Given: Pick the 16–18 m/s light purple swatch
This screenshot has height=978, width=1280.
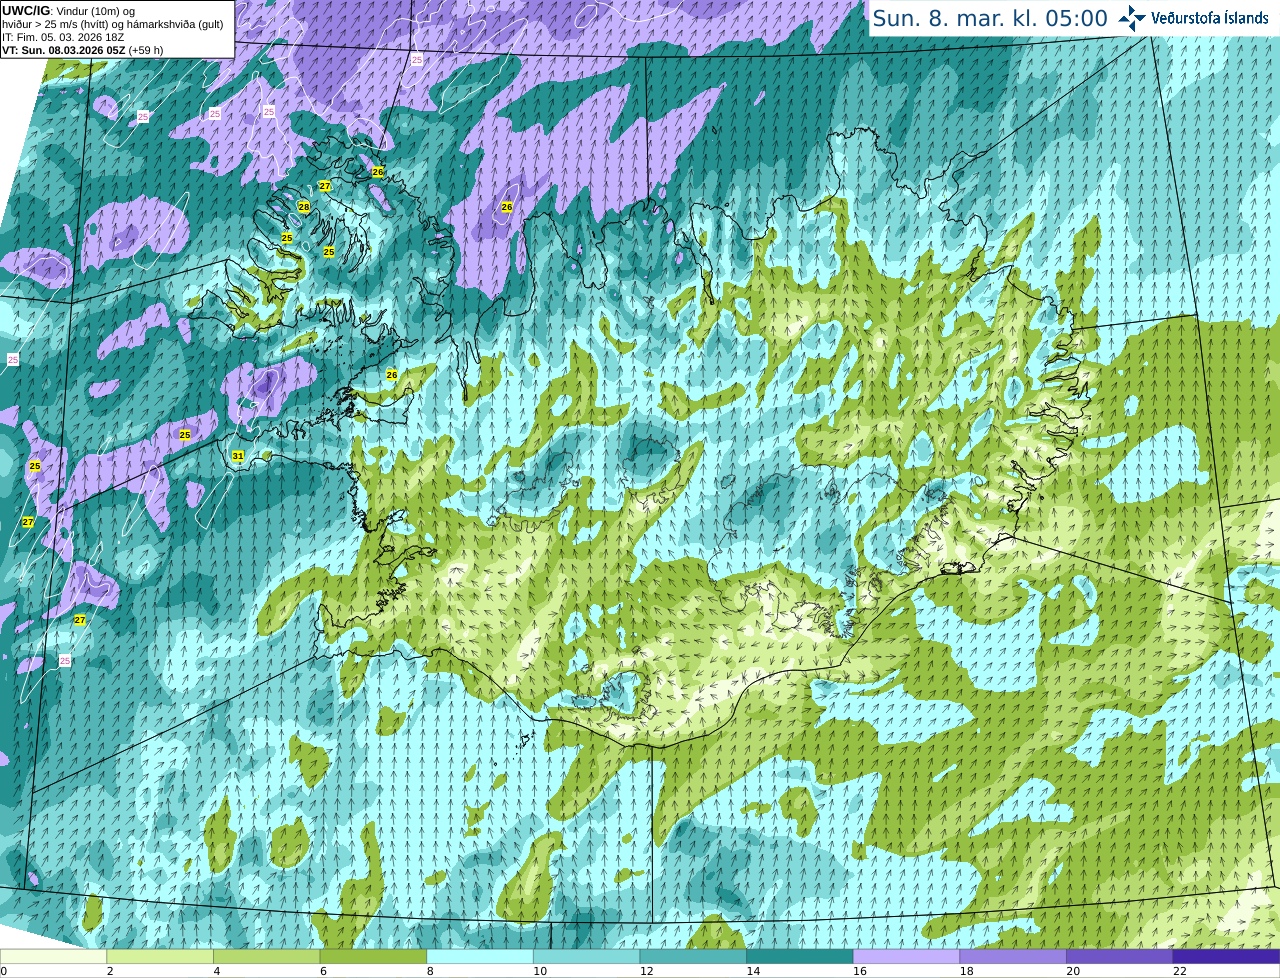Looking at the screenshot, I should [907, 956].
